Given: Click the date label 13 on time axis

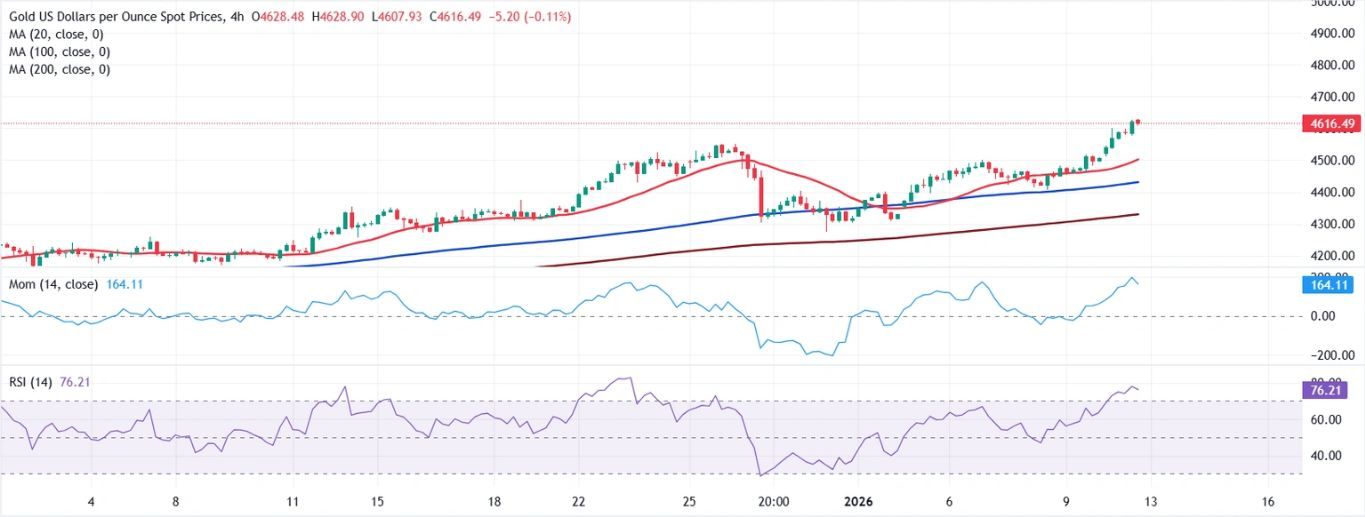Looking at the screenshot, I should click(x=1151, y=502).
